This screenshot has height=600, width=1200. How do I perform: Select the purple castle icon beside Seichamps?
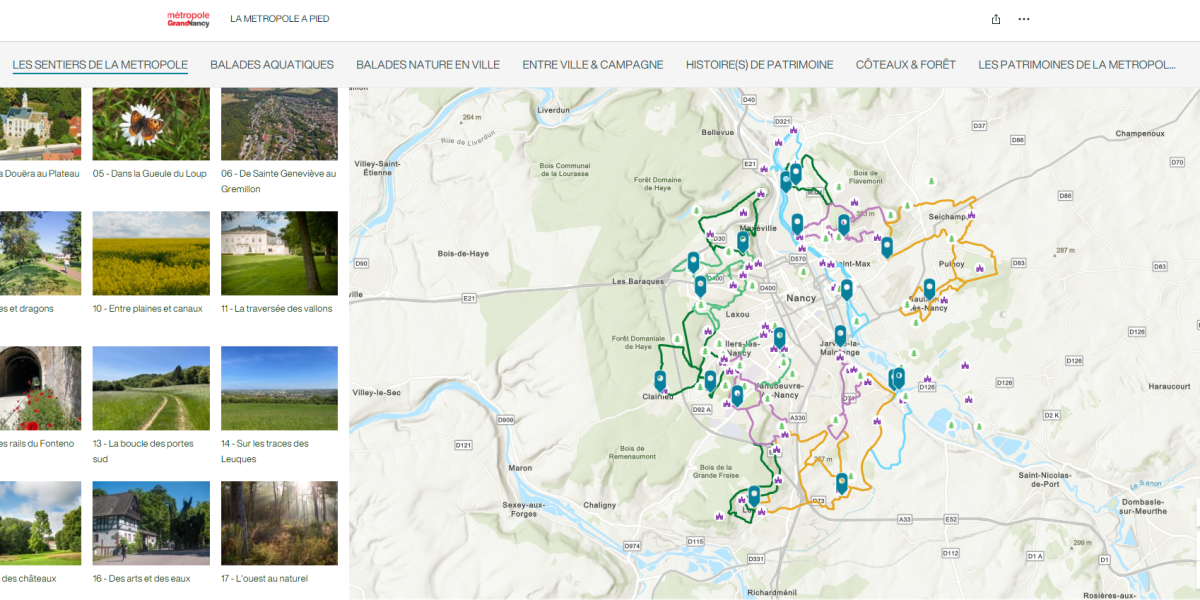pos(970,215)
